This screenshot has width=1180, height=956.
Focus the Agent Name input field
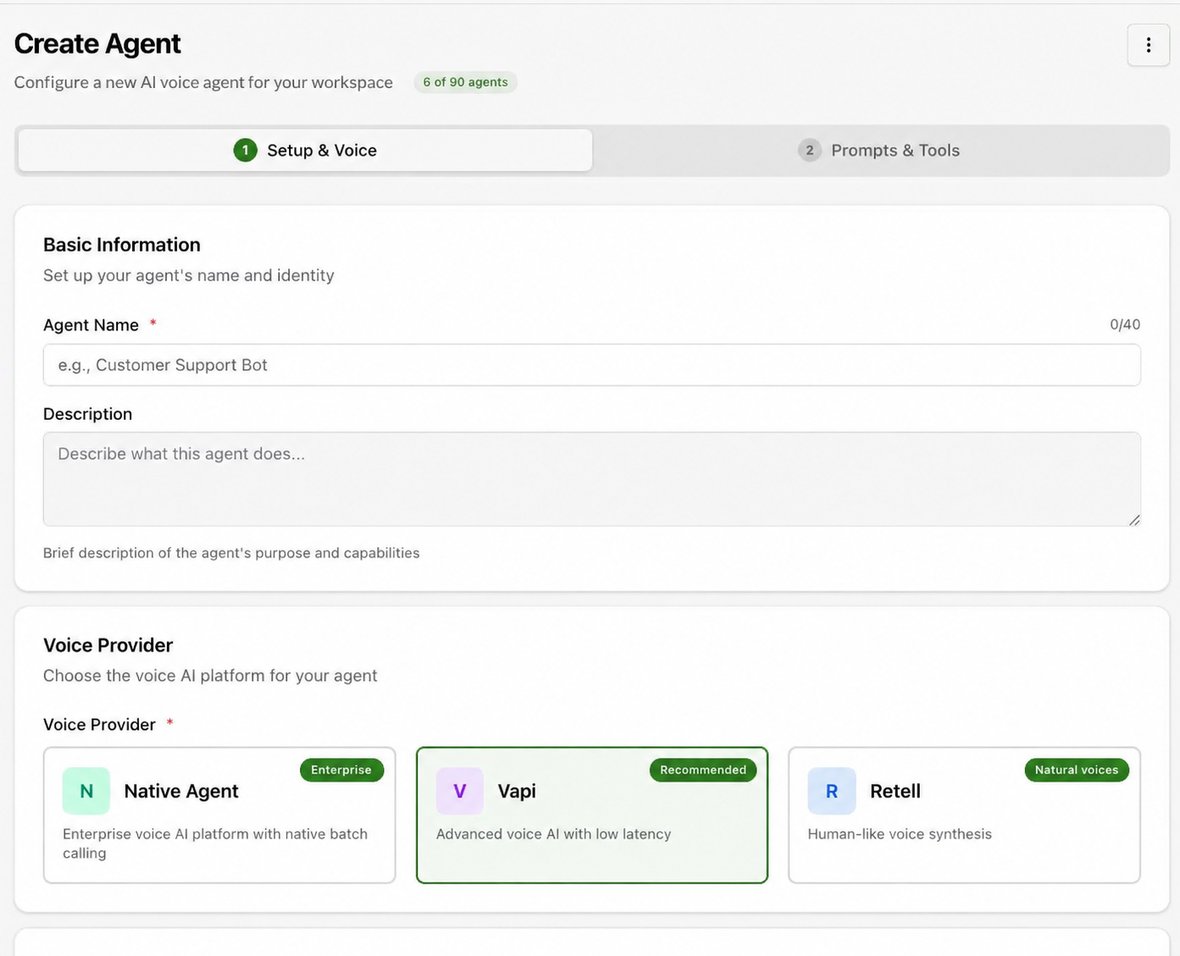[x=592, y=365]
